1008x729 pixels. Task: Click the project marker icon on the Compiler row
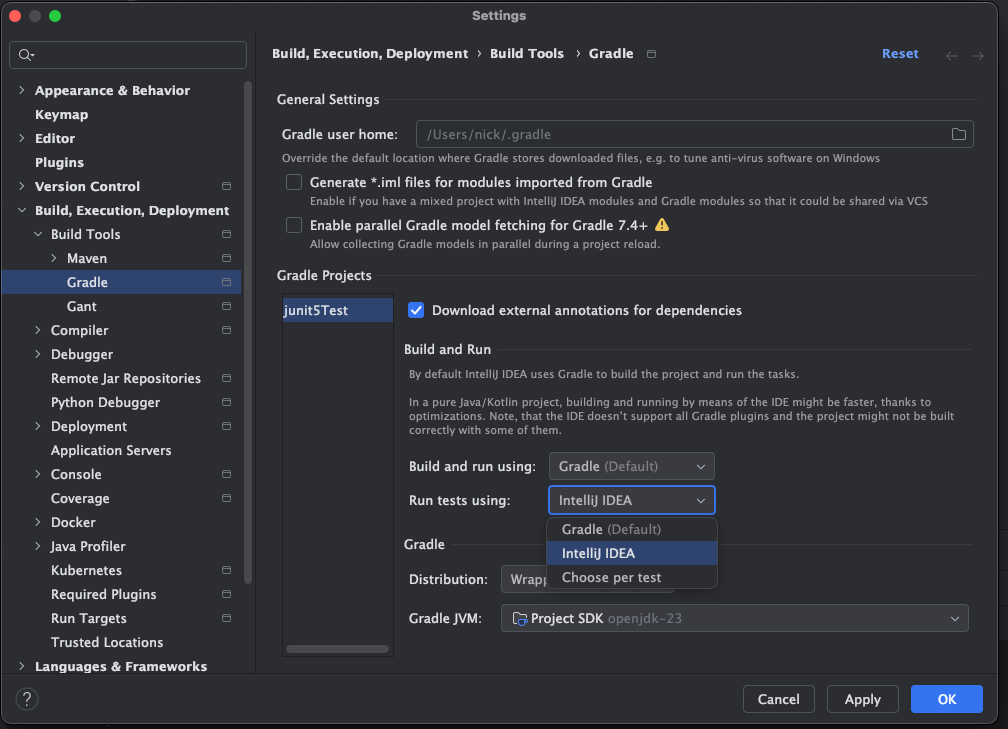[x=226, y=330]
